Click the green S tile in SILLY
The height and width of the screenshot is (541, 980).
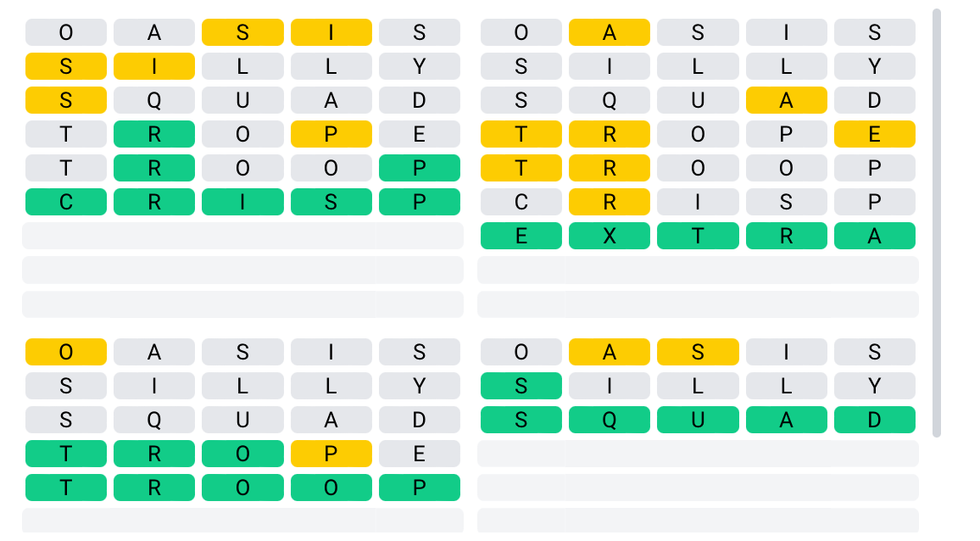coord(521,386)
